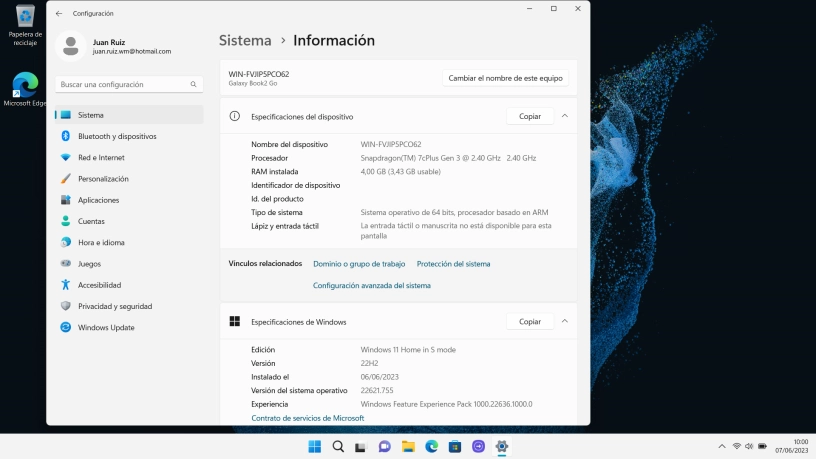Select the Windows 11 Home in S mode text
Screen dimensions: 816x459
tap(408, 350)
